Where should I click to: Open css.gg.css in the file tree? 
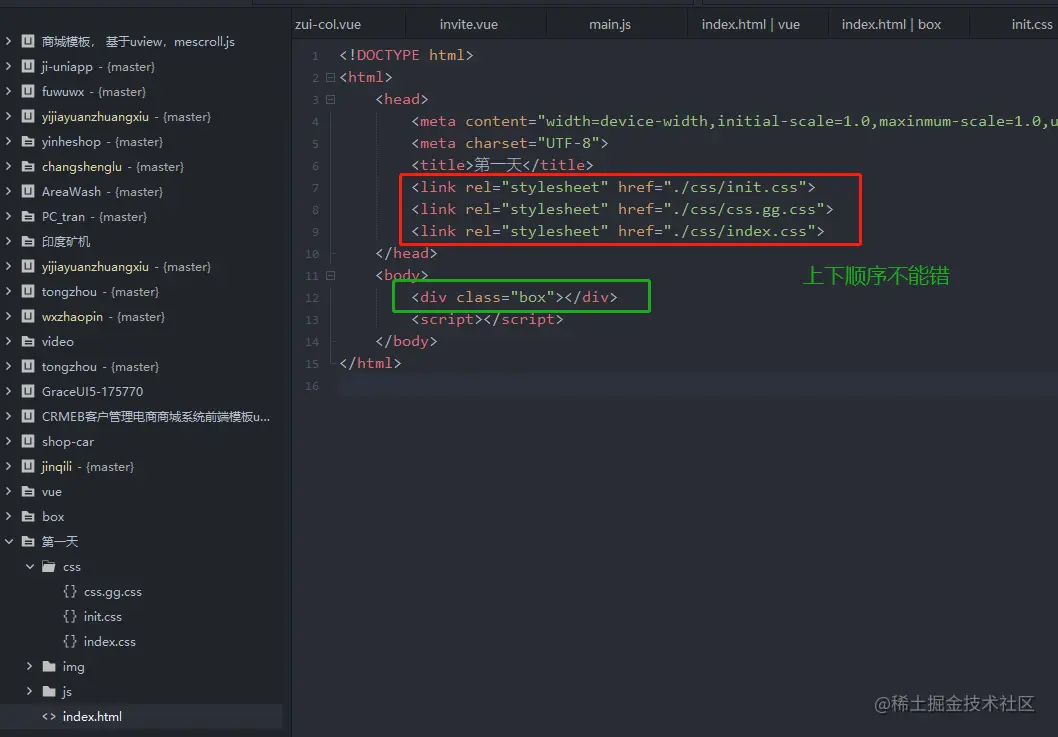coord(113,592)
